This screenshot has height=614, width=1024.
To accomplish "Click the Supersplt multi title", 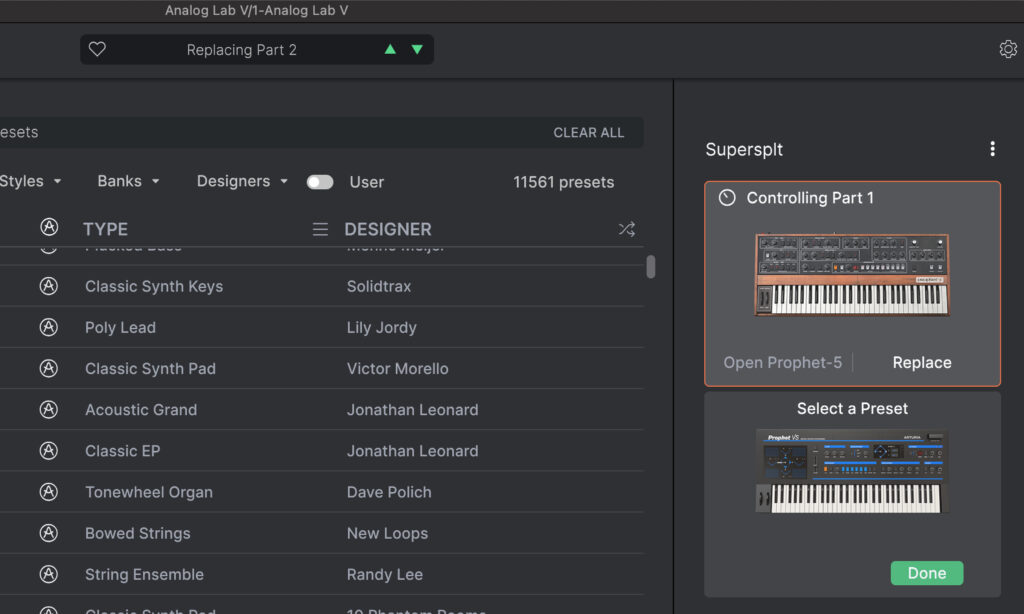I will 744,150.
